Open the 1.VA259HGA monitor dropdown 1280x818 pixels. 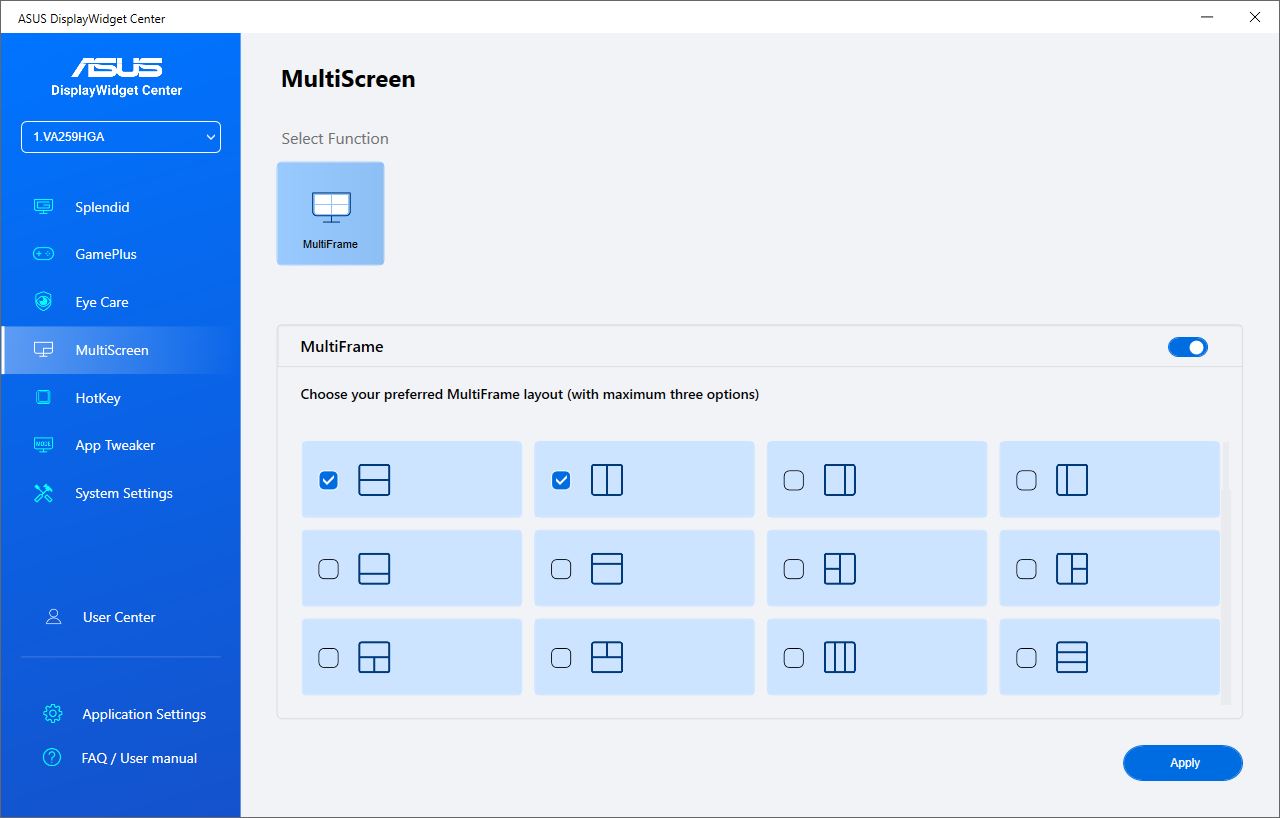pyautogui.click(x=121, y=137)
